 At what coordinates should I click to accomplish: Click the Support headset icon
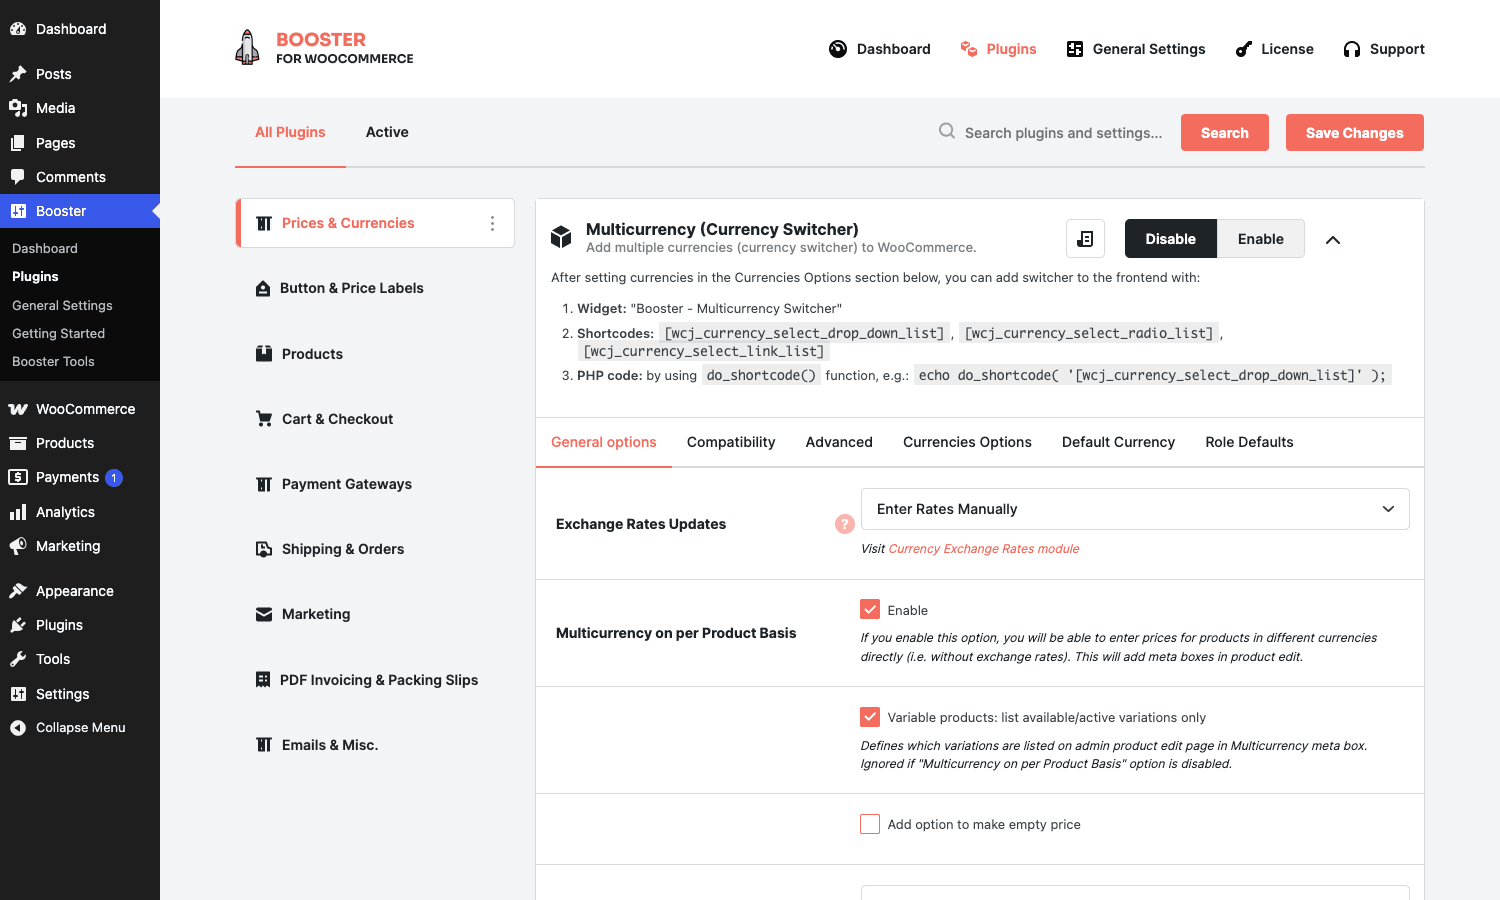(x=1352, y=49)
